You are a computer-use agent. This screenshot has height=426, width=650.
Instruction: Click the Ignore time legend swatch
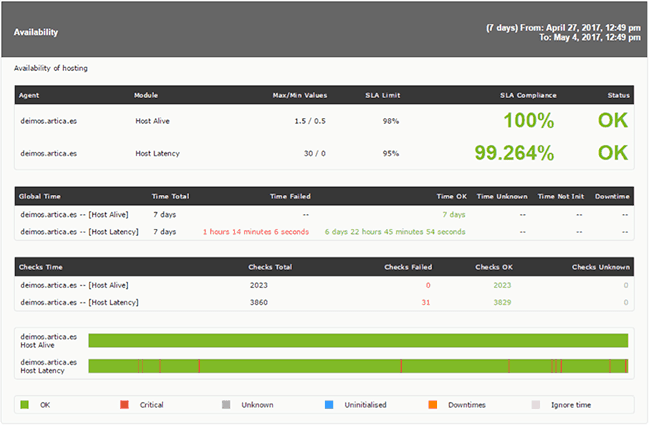pyautogui.click(x=536, y=405)
